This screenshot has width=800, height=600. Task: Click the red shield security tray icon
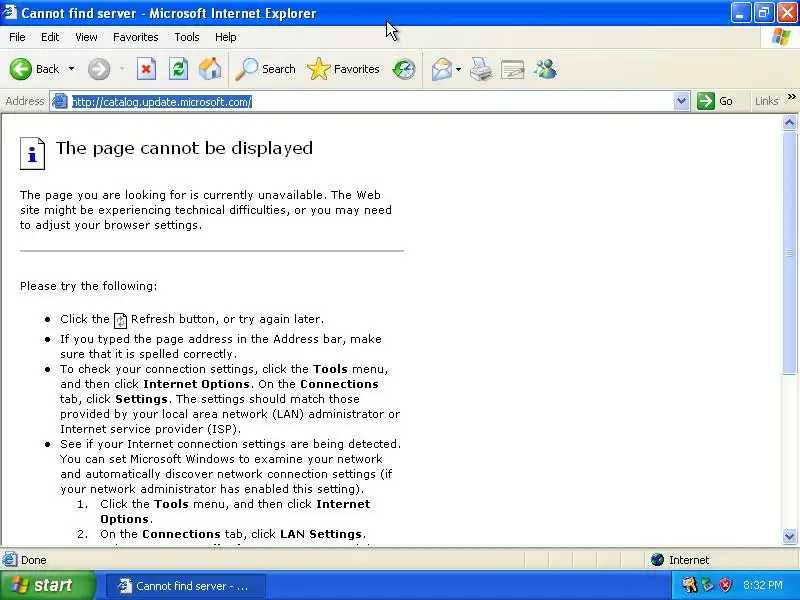tap(726, 585)
